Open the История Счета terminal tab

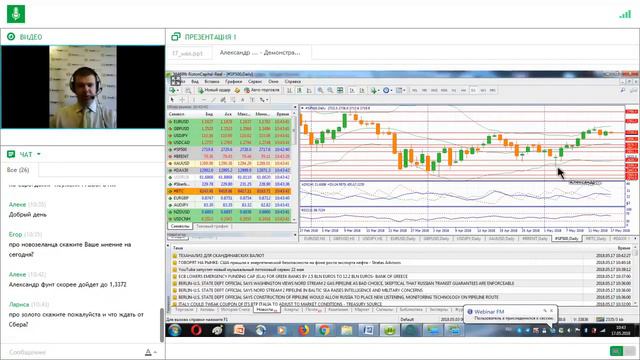coord(235,310)
